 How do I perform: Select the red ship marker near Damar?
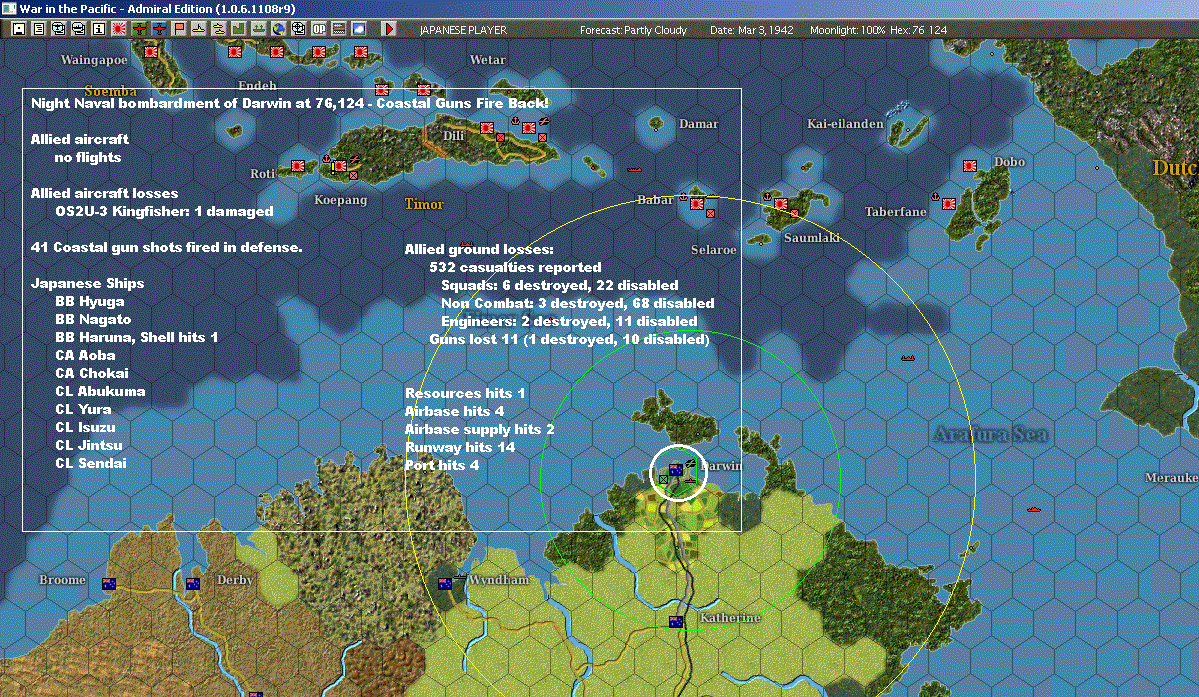[x=634, y=169]
